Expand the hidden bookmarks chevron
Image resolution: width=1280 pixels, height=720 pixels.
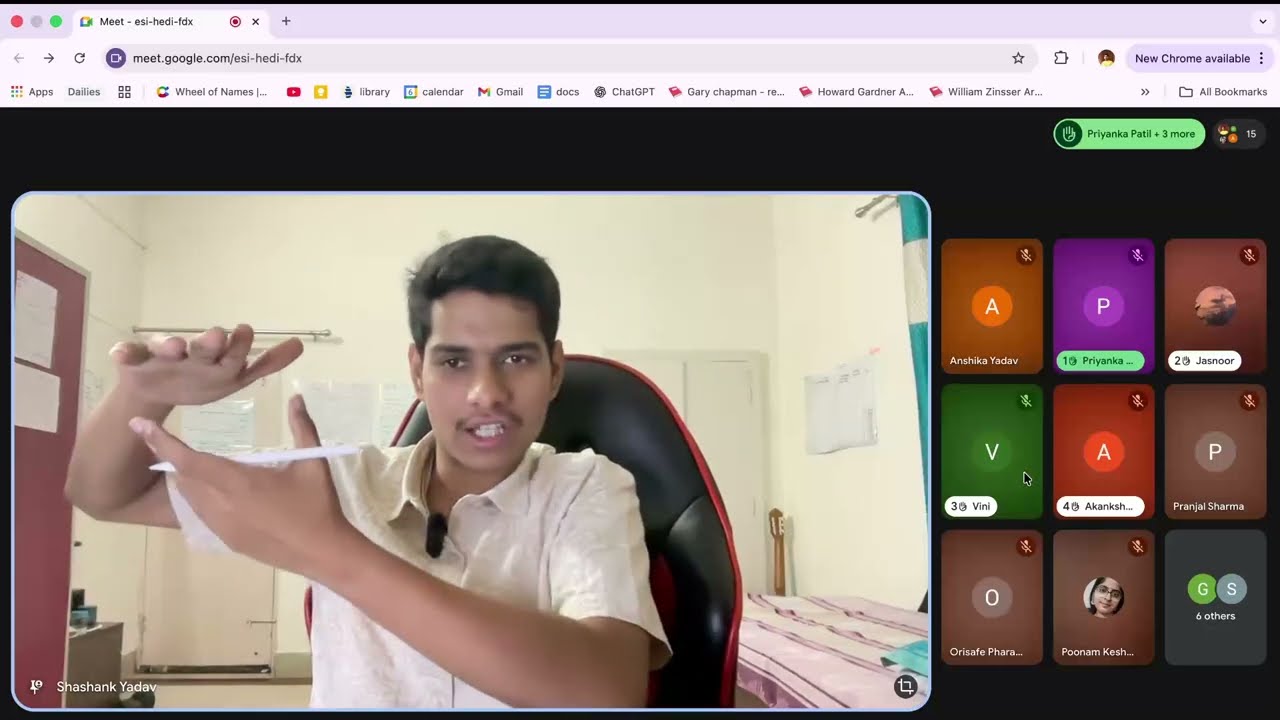click(x=1145, y=92)
